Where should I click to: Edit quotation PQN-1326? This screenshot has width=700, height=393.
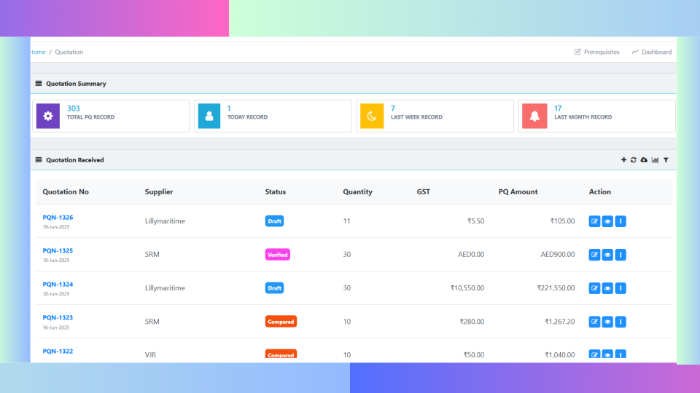[594, 221]
